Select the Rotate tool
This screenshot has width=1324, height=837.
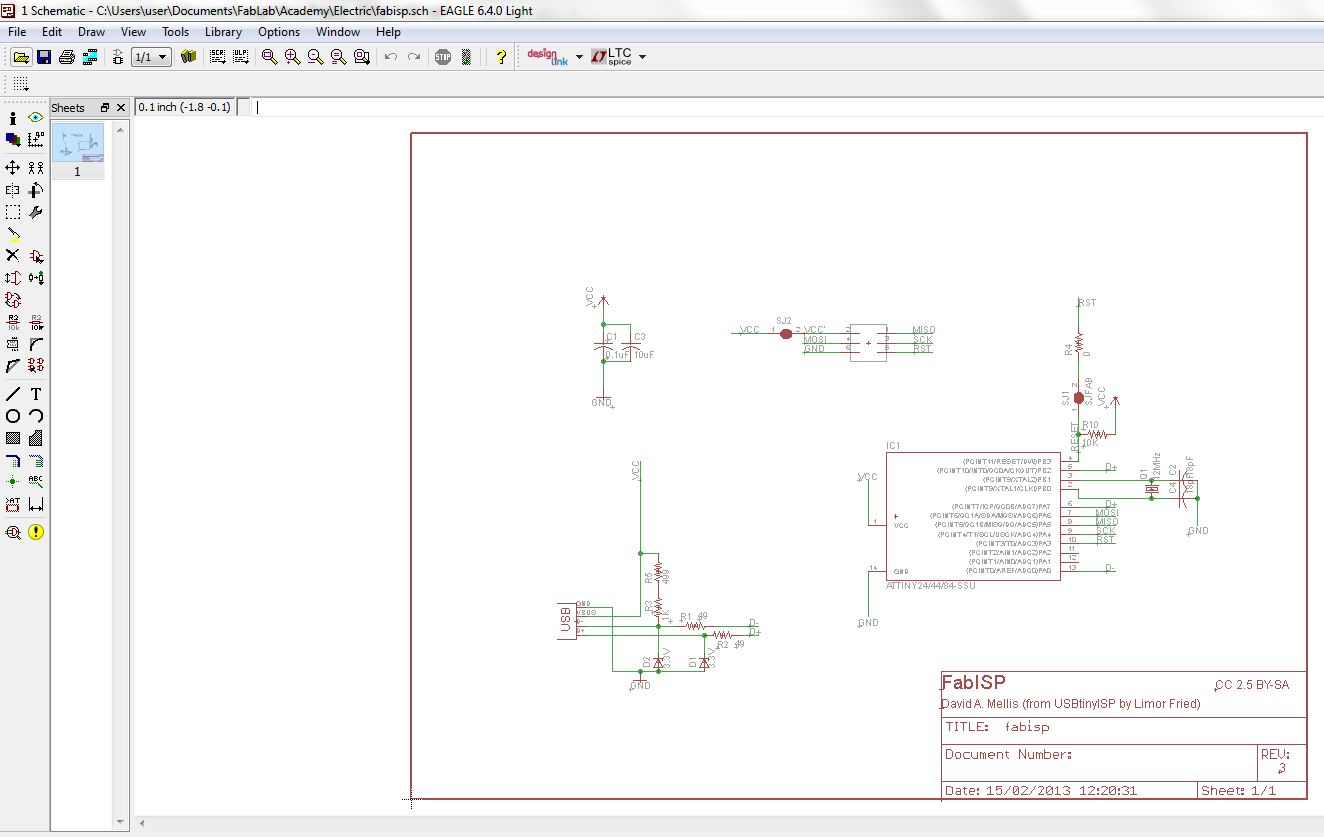(36, 189)
